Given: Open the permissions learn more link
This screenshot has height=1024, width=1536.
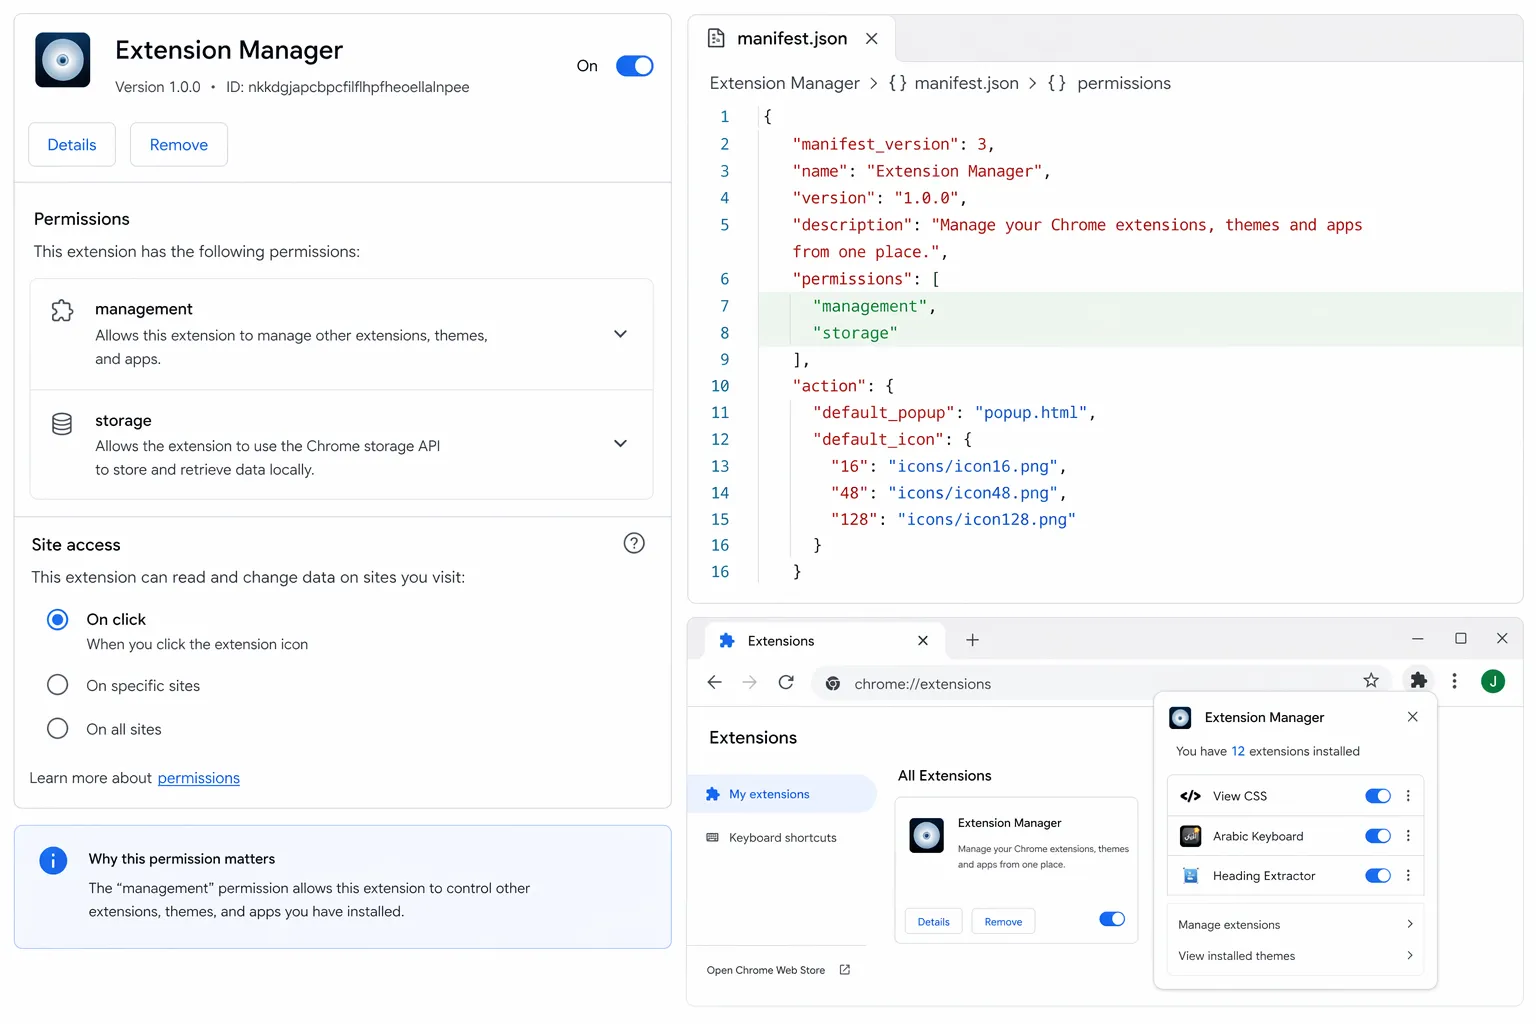Looking at the screenshot, I should [198, 778].
